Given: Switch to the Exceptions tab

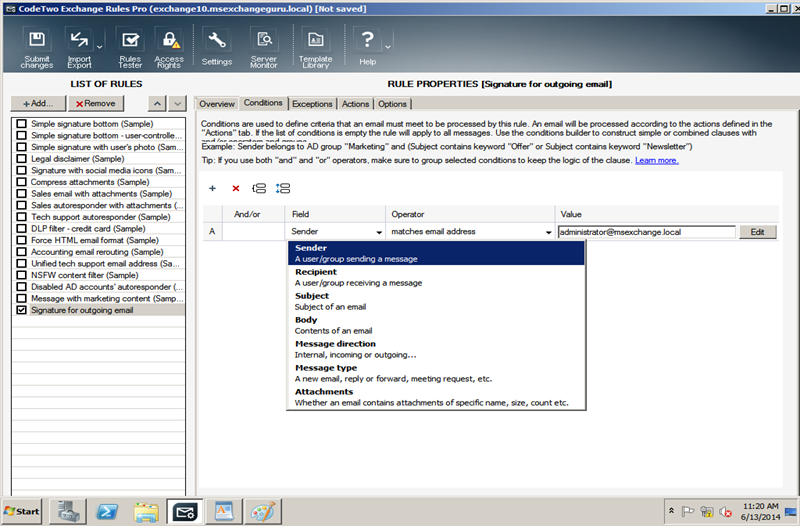Looking at the screenshot, I should [x=312, y=104].
